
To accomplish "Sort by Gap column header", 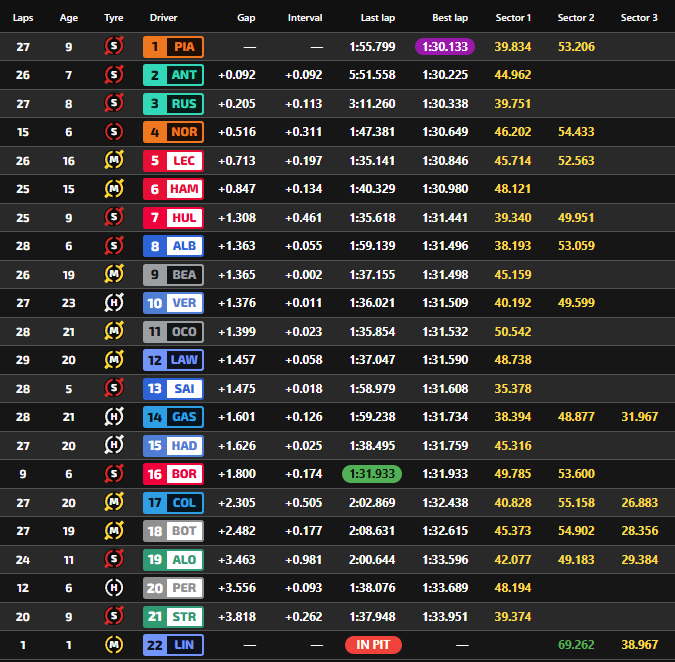I will pos(246,18).
